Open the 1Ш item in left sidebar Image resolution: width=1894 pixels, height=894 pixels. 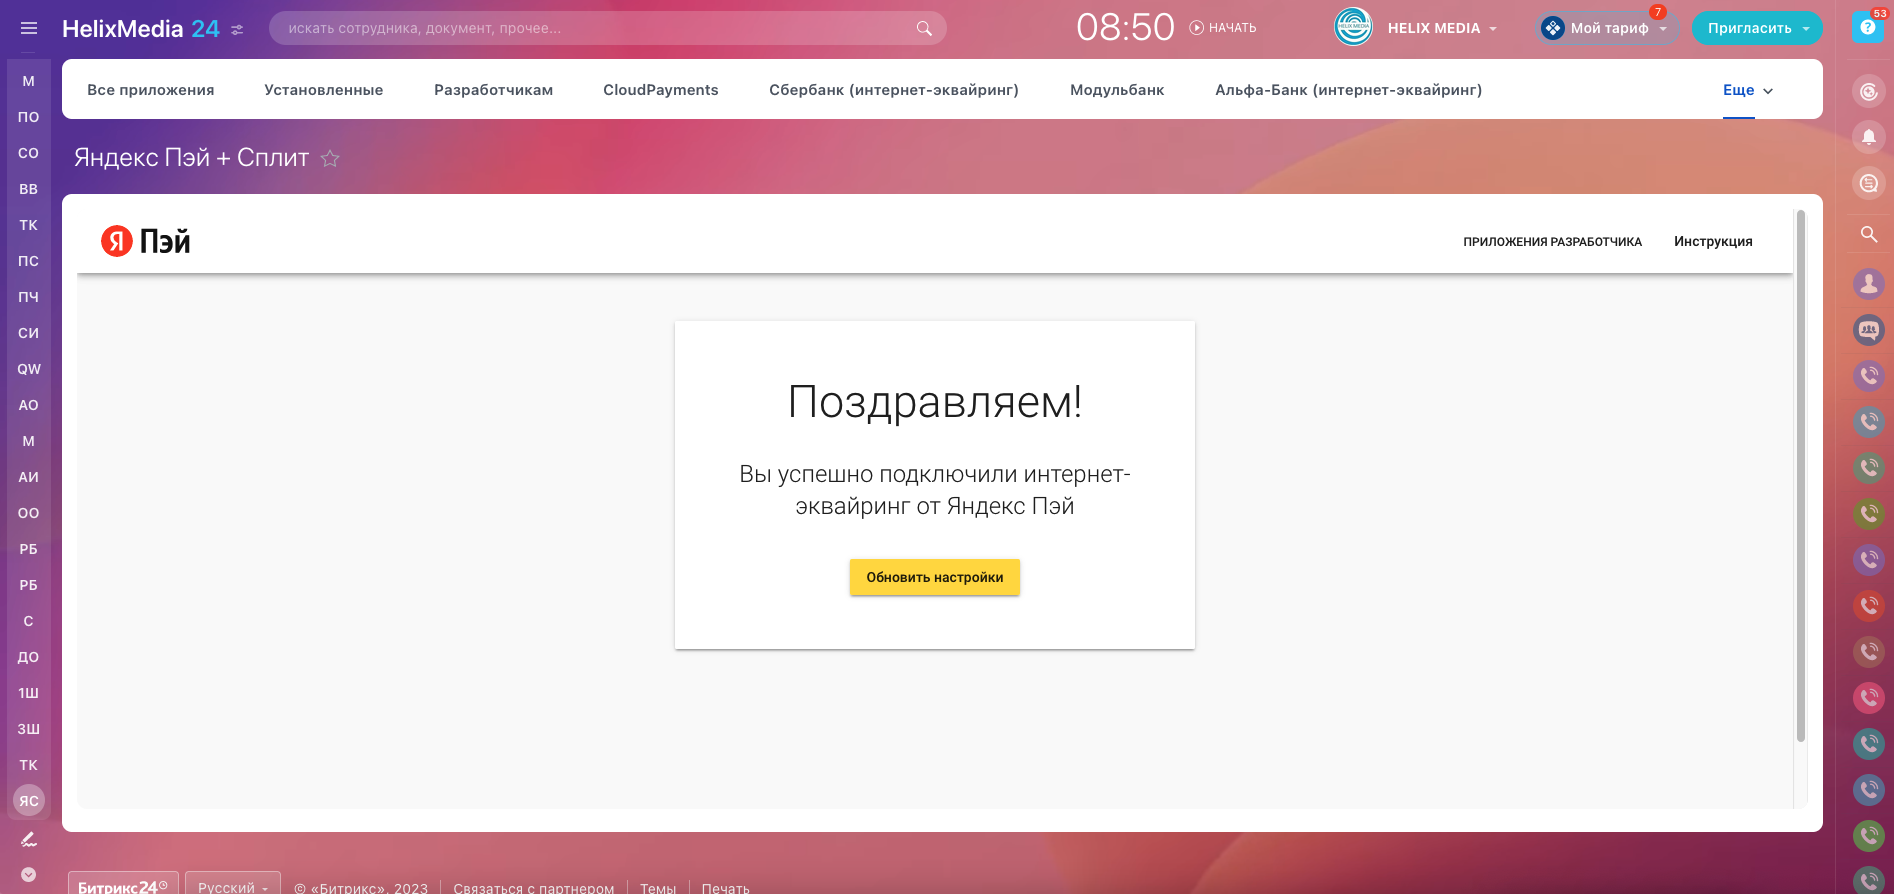click(x=28, y=693)
